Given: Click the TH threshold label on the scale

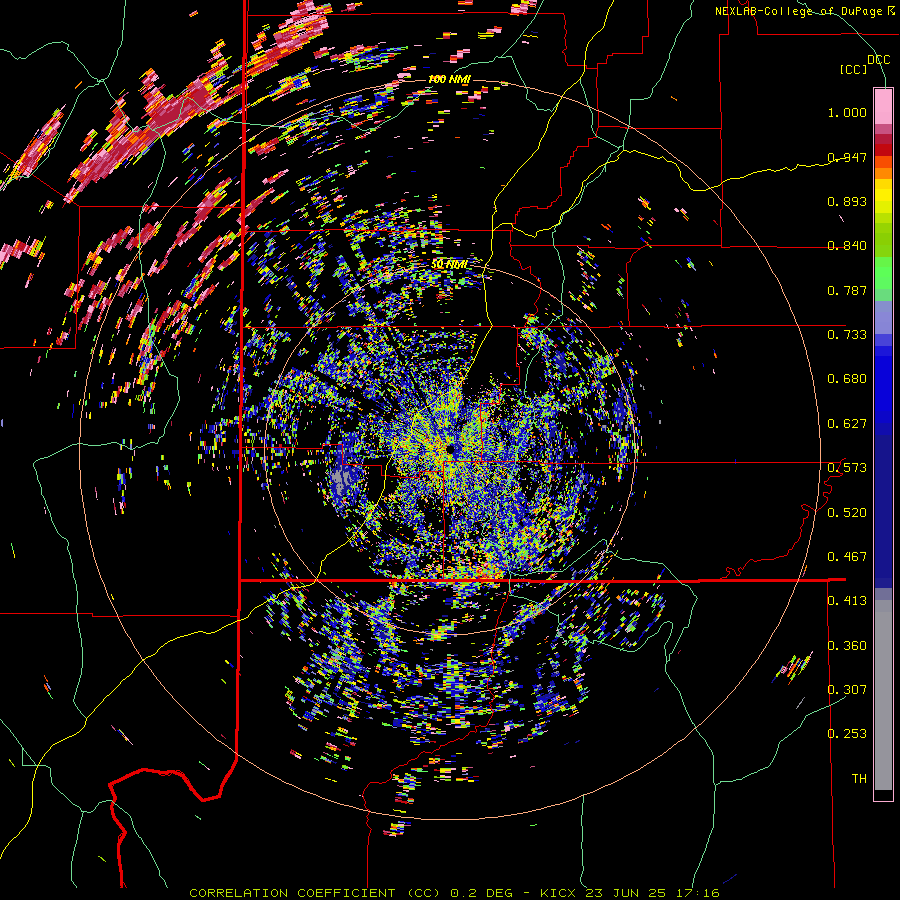Looking at the screenshot, I should click(x=859, y=779).
